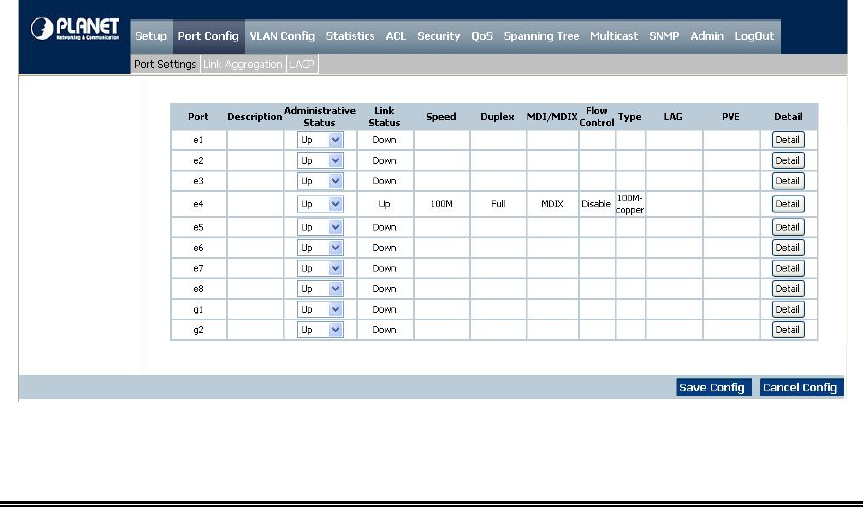Viewport: 863px width, 507px height.
Task: Open Administrative Status dropdown for port e7
Action: (320, 269)
